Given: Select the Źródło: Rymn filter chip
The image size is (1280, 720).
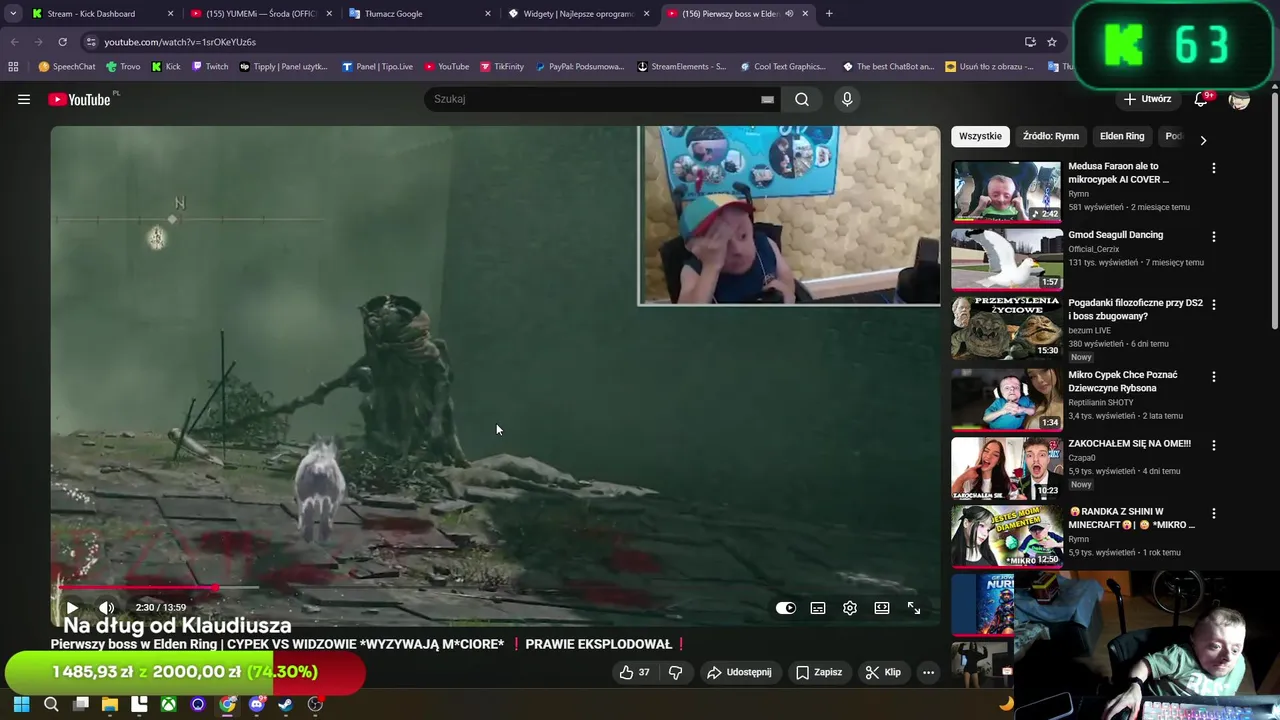Looking at the screenshot, I should 1051,136.
